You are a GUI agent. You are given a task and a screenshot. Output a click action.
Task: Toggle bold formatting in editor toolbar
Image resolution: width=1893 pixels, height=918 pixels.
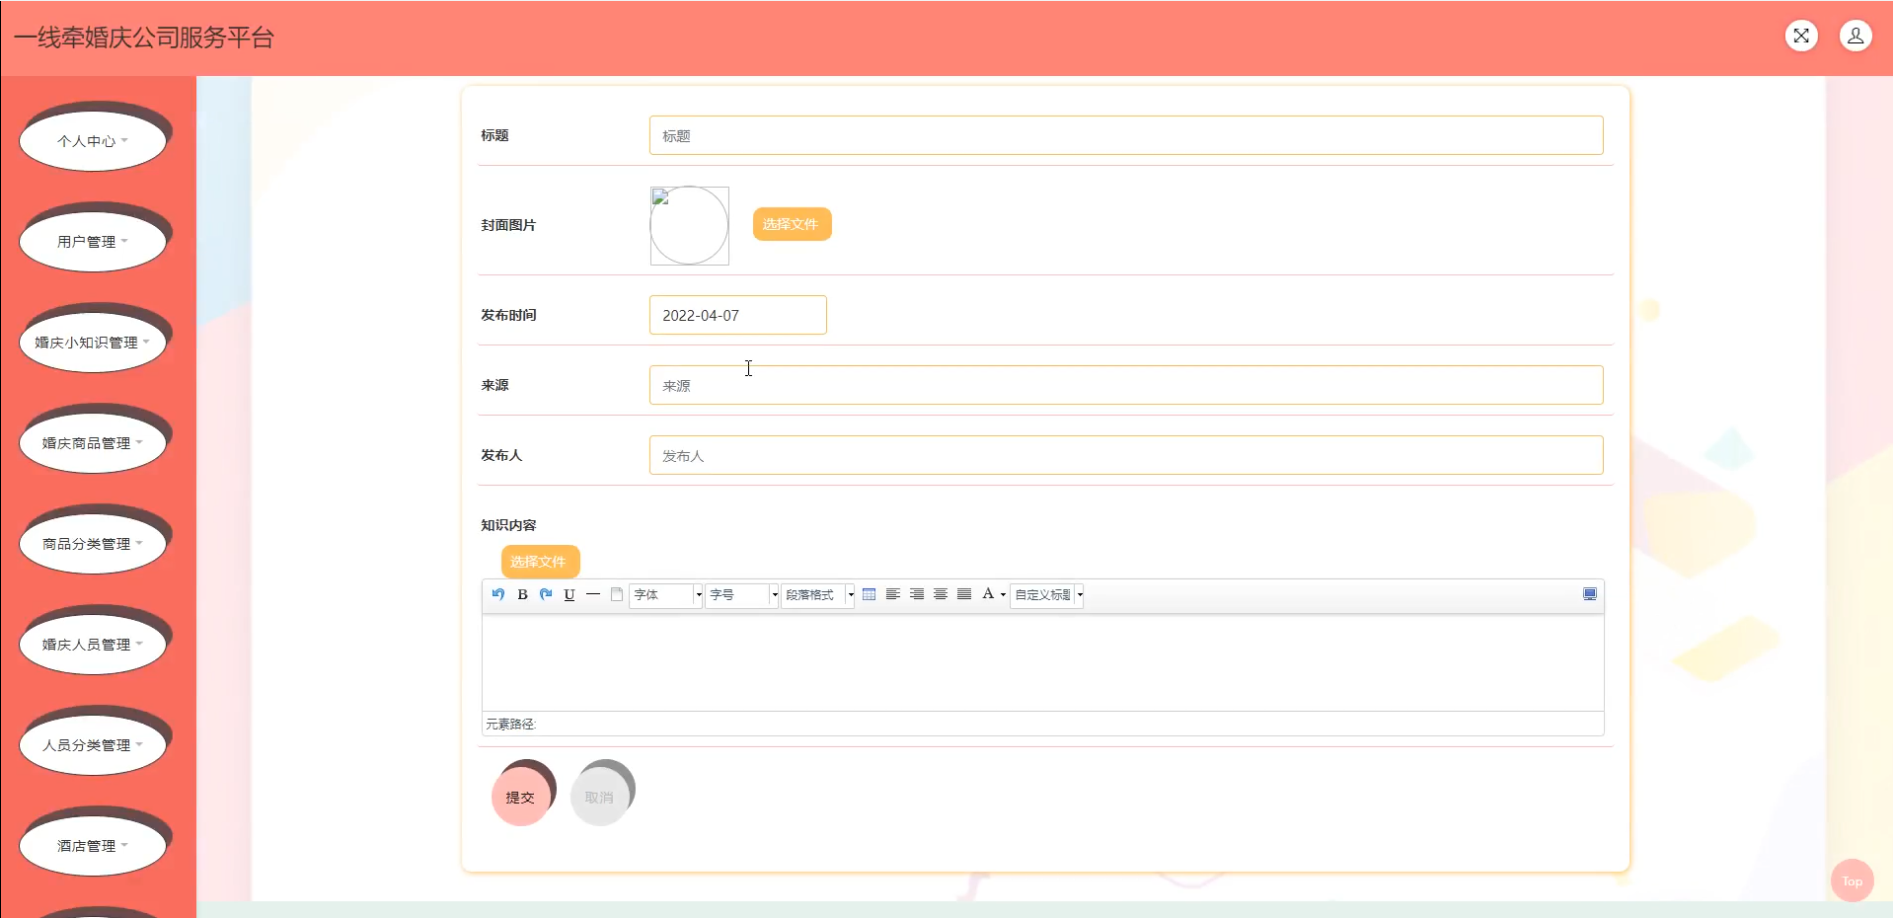pos(522,594)
